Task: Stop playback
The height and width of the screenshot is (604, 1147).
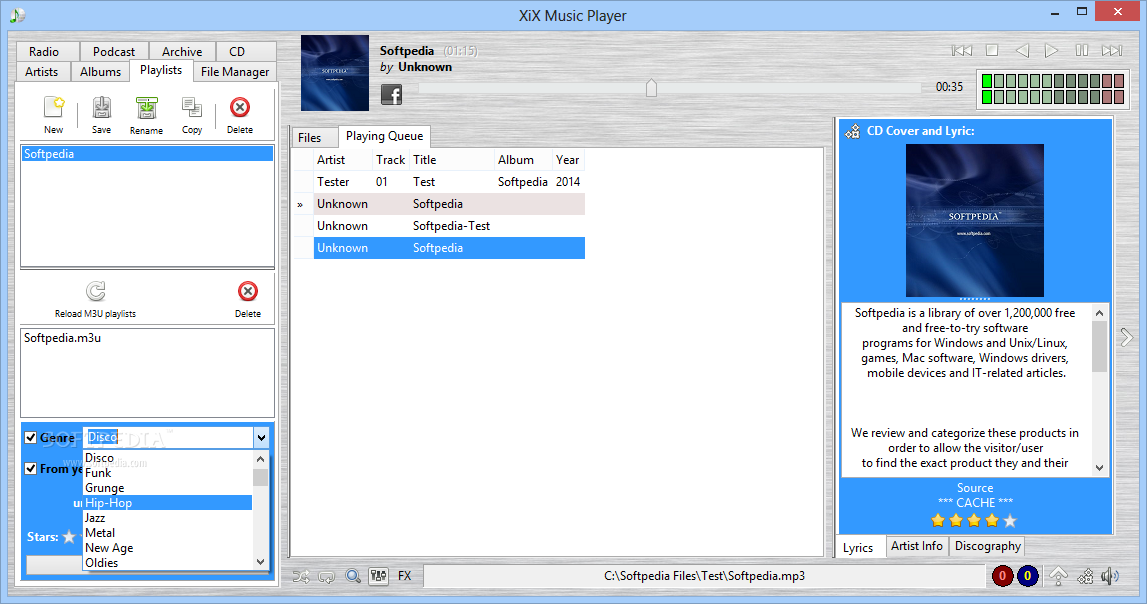Action: click(992, 50)
